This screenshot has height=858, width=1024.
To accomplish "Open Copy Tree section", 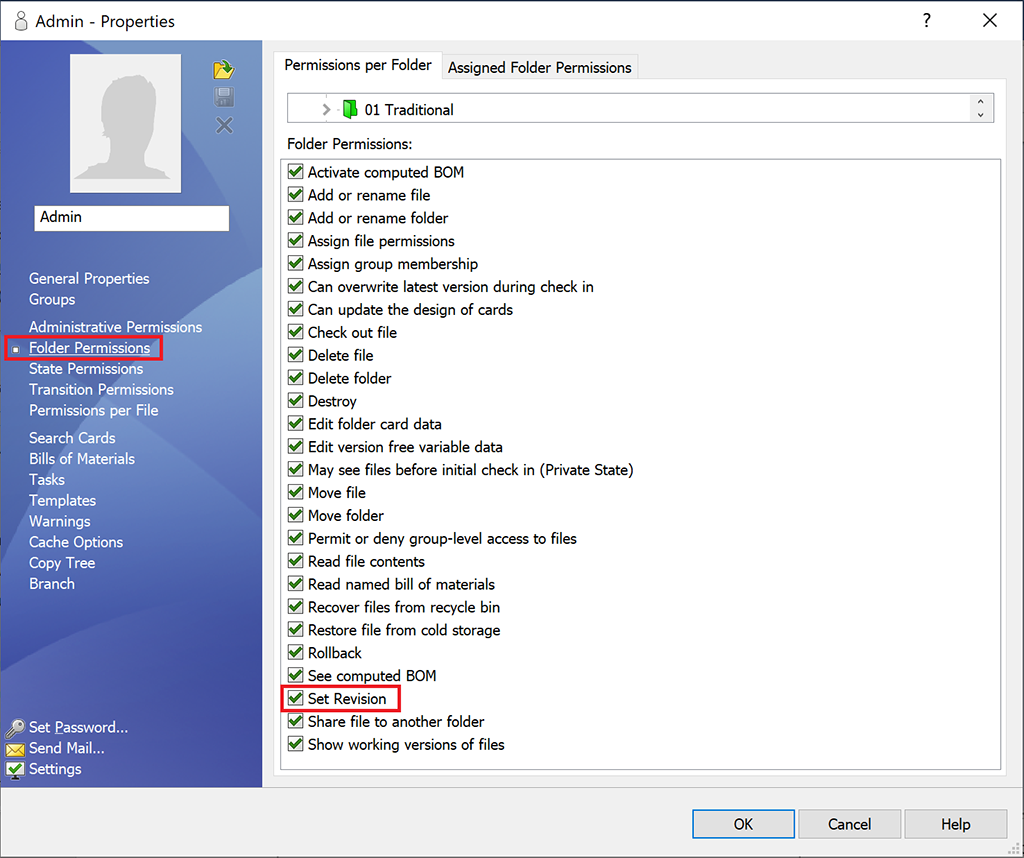I will click(62, 563).
